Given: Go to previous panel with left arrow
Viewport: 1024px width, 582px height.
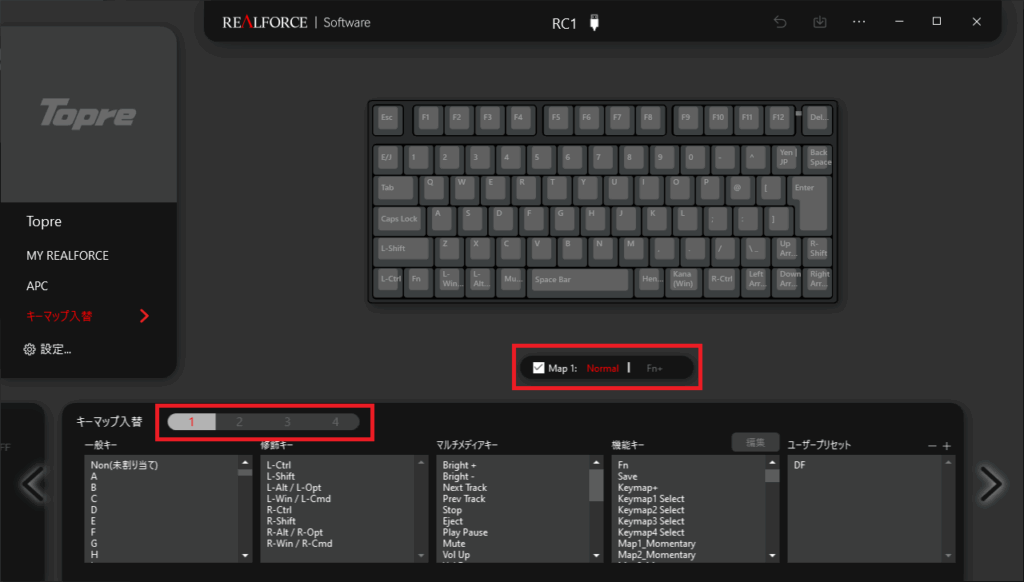Looking at the screenshot, I should coord(33,484).
